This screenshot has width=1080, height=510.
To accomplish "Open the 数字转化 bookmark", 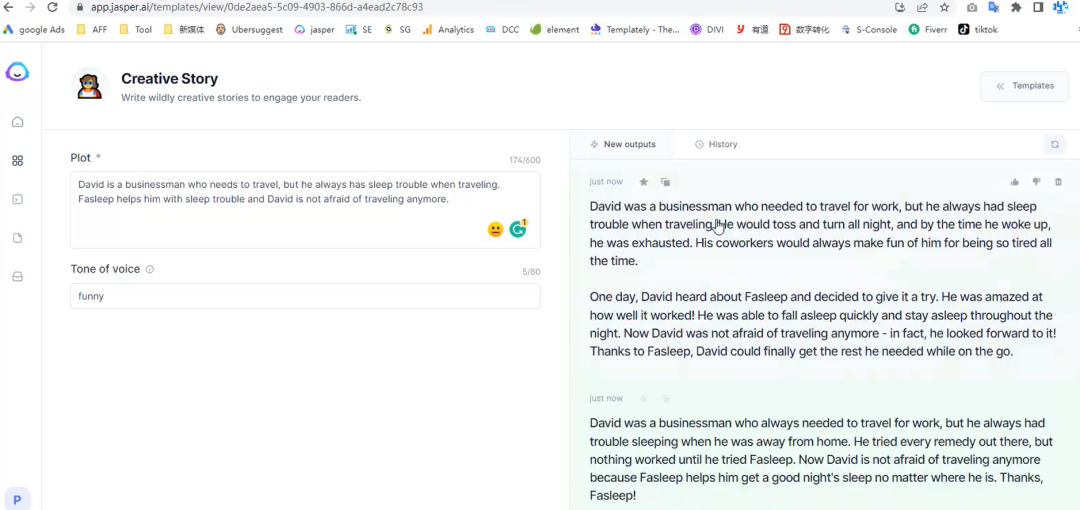I will click(x=804, y=30).
